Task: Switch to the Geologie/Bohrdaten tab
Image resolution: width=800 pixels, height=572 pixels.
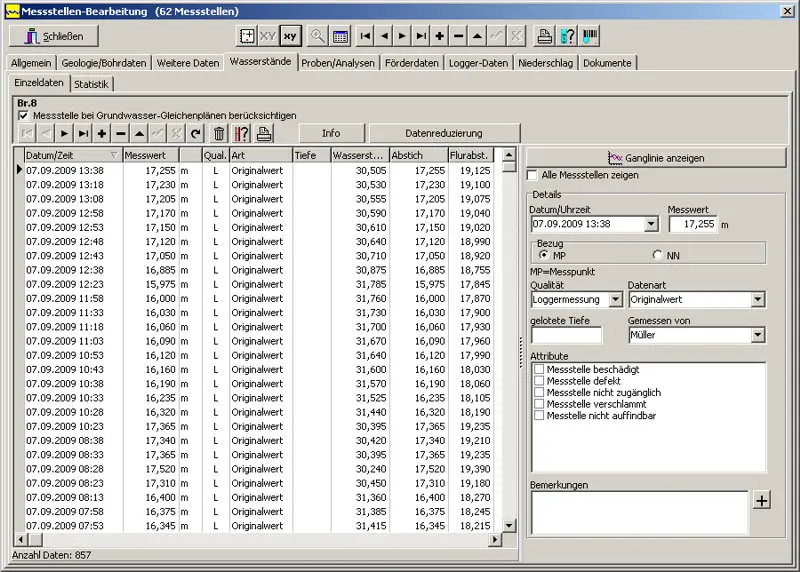Action: click(104, 63)
